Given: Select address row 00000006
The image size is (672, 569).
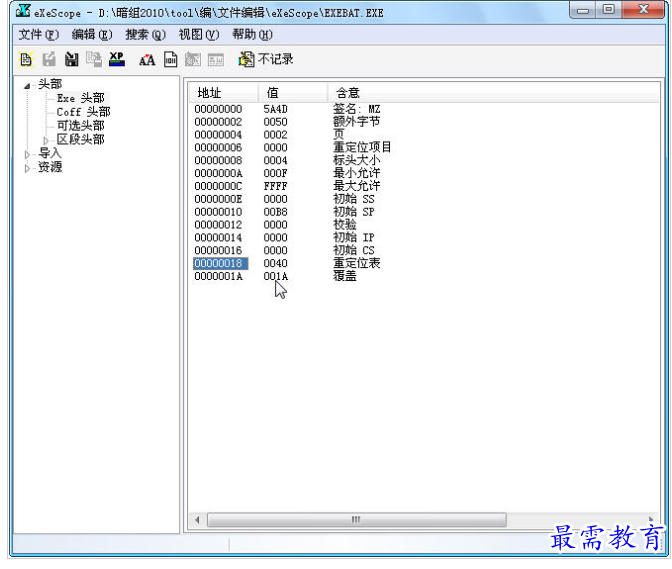Looking at the screenshot, I should [x=218, y=148].
